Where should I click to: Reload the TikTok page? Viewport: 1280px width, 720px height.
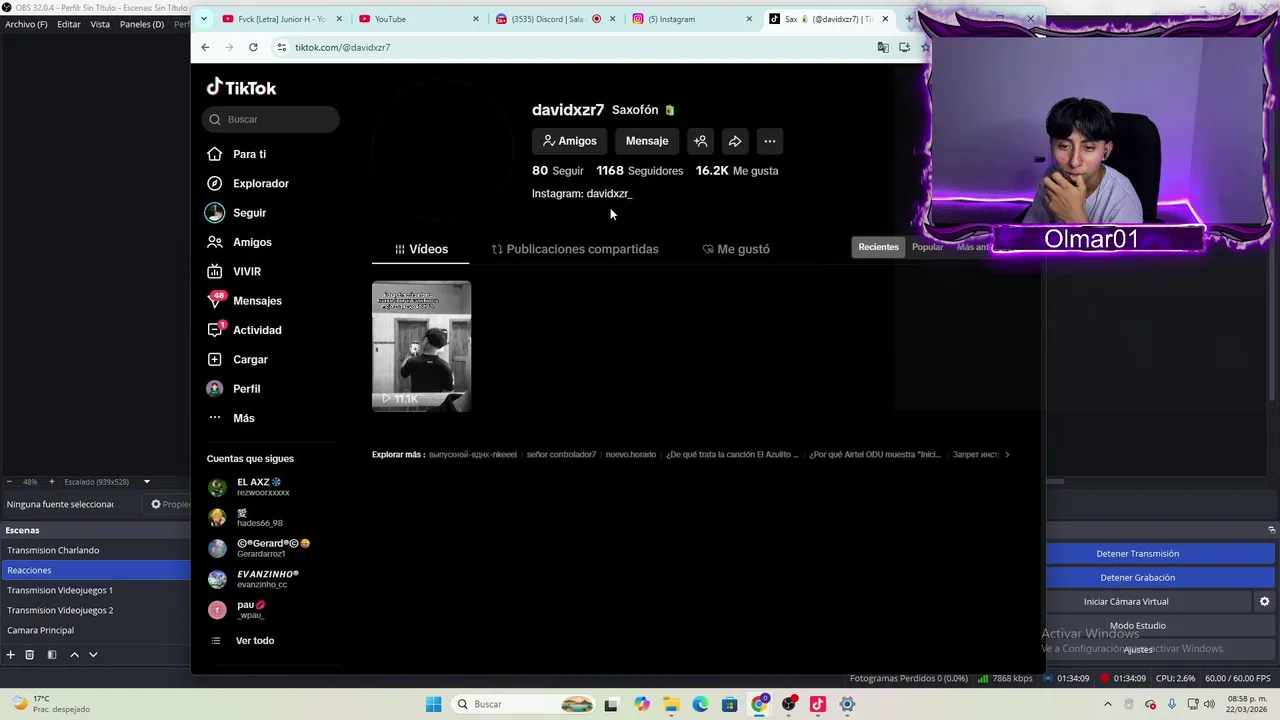[253, 47]
